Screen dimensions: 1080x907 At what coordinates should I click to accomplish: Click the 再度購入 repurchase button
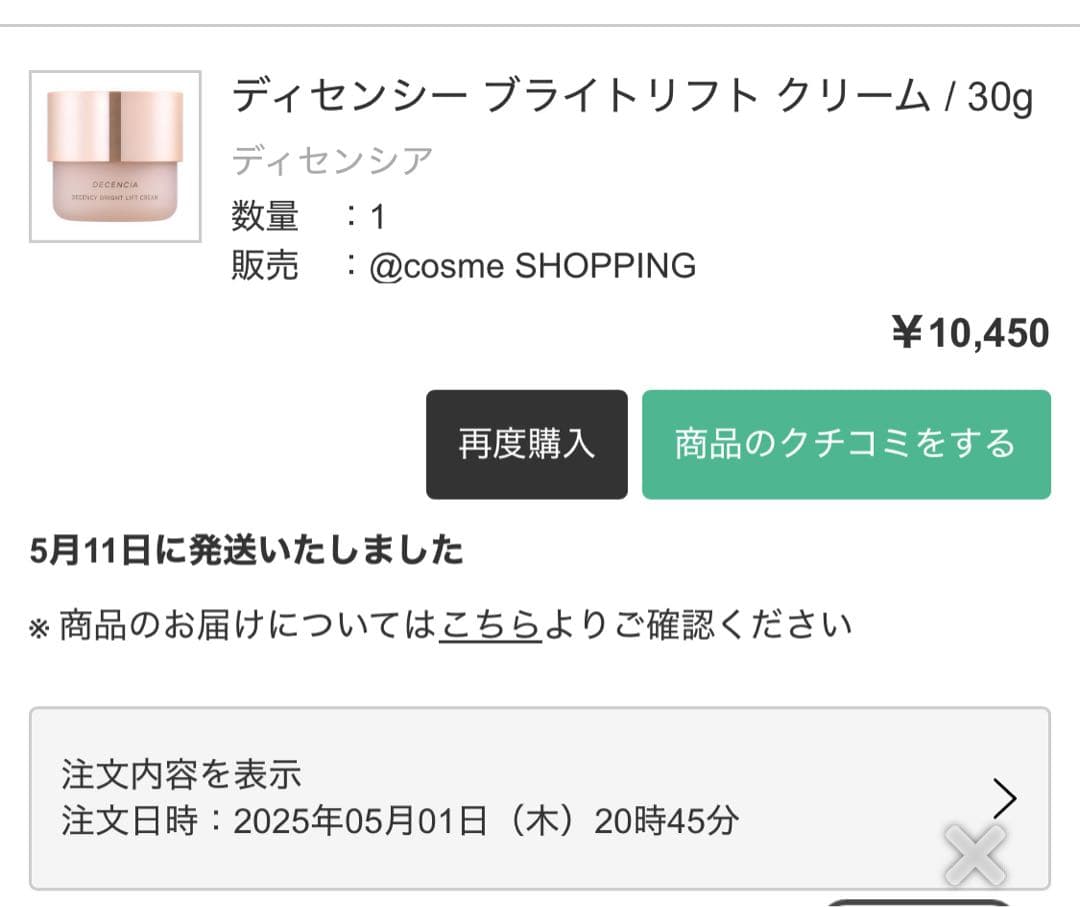527,445
